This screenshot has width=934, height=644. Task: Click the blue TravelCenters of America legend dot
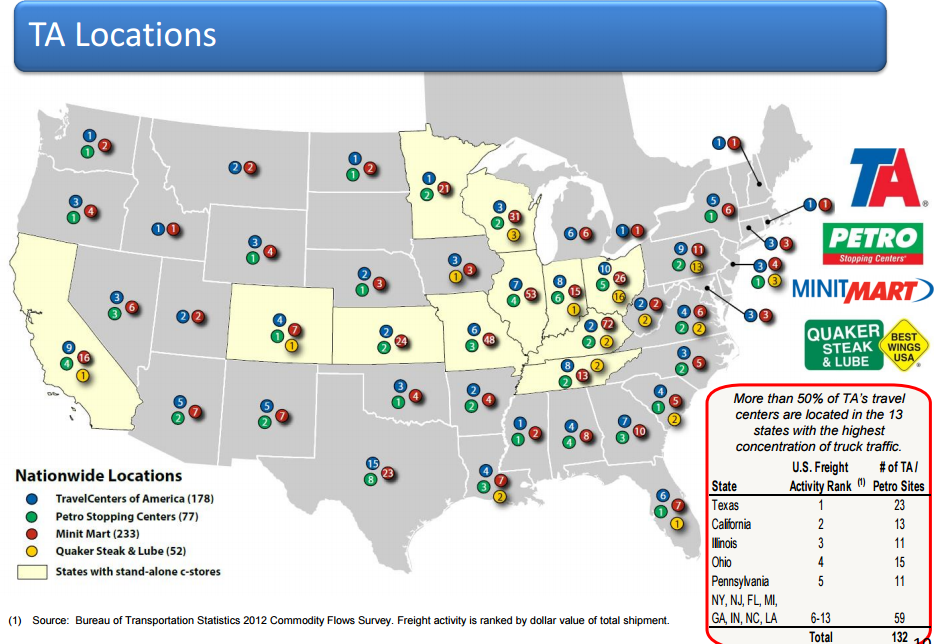[33, 499]
